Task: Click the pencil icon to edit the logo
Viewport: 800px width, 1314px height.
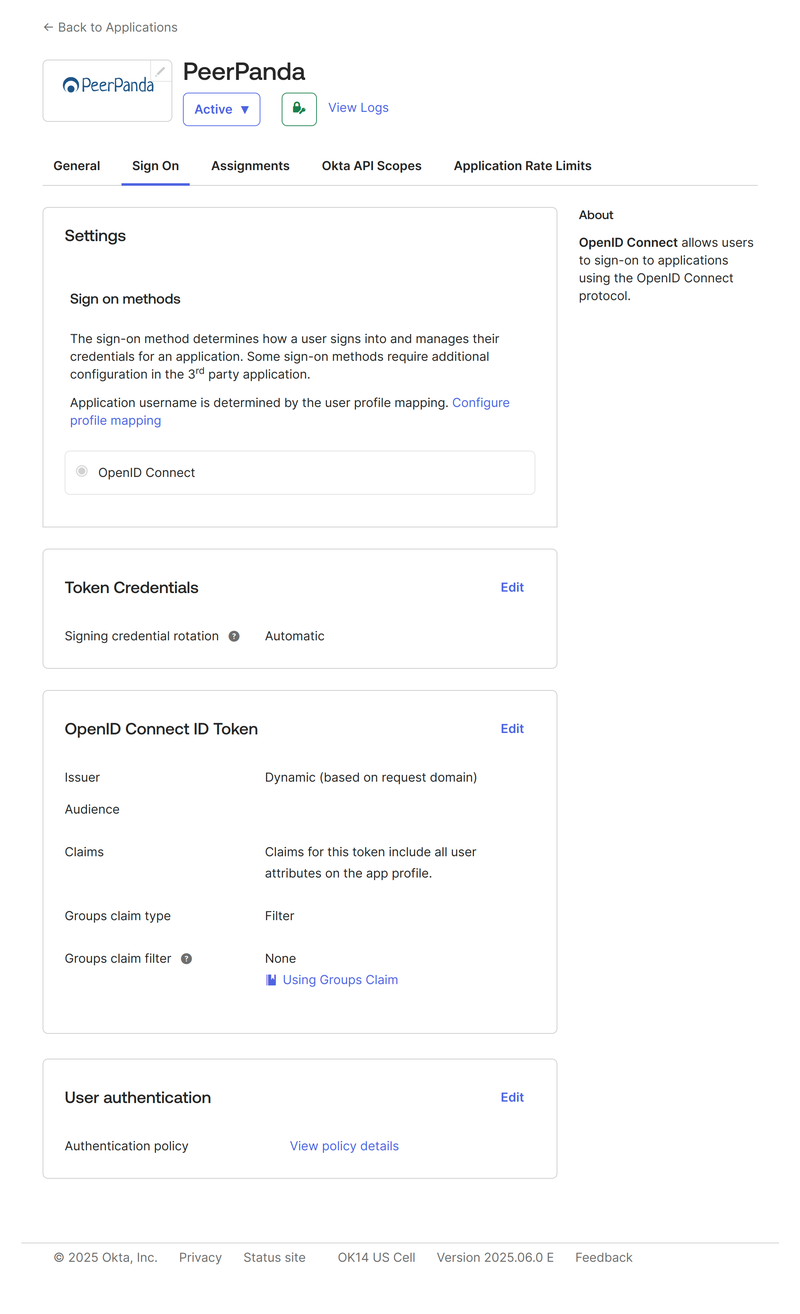Action: point(160,71)
